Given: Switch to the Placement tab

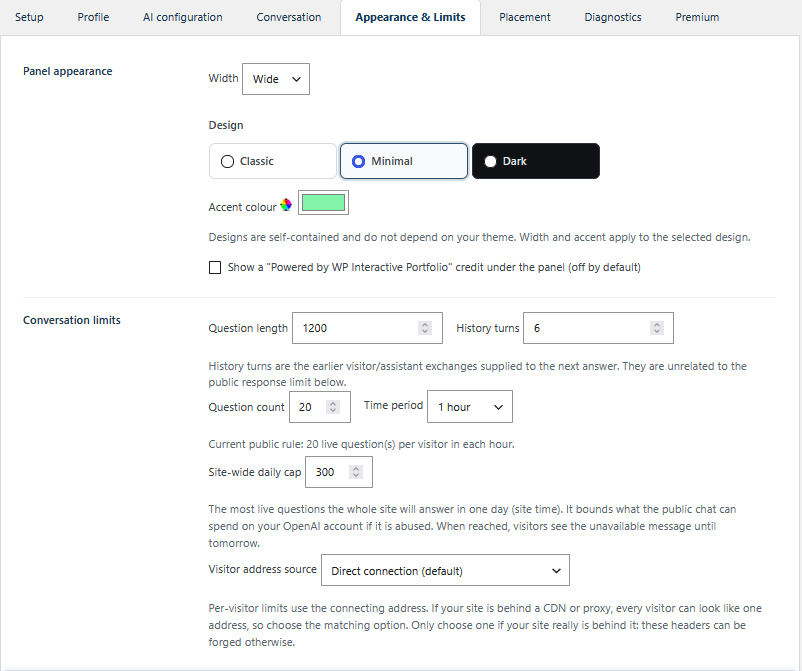Looking at the screenshot, I should click(525, 17).
